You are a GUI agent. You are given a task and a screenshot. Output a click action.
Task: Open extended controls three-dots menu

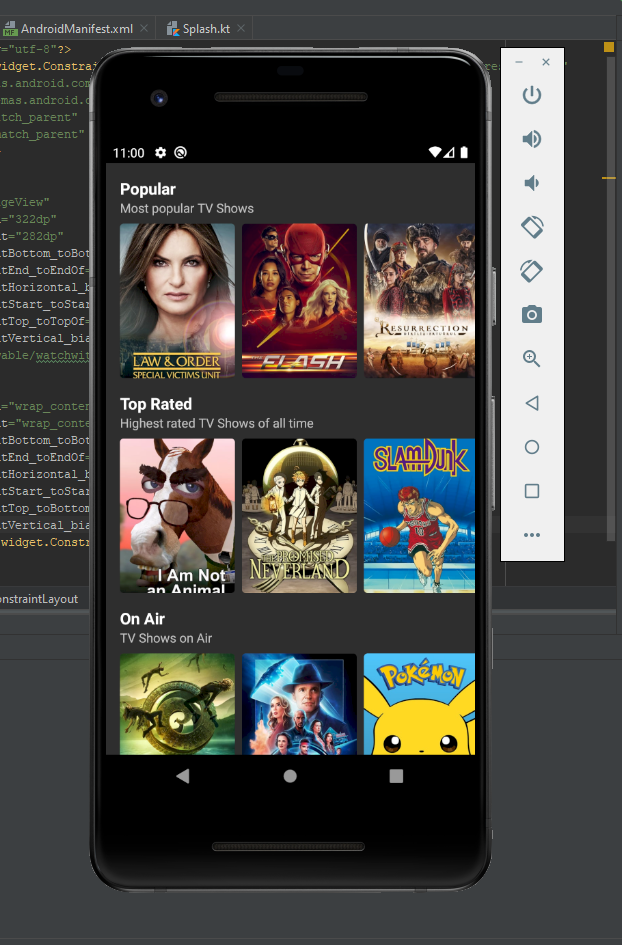click(532, 535)
